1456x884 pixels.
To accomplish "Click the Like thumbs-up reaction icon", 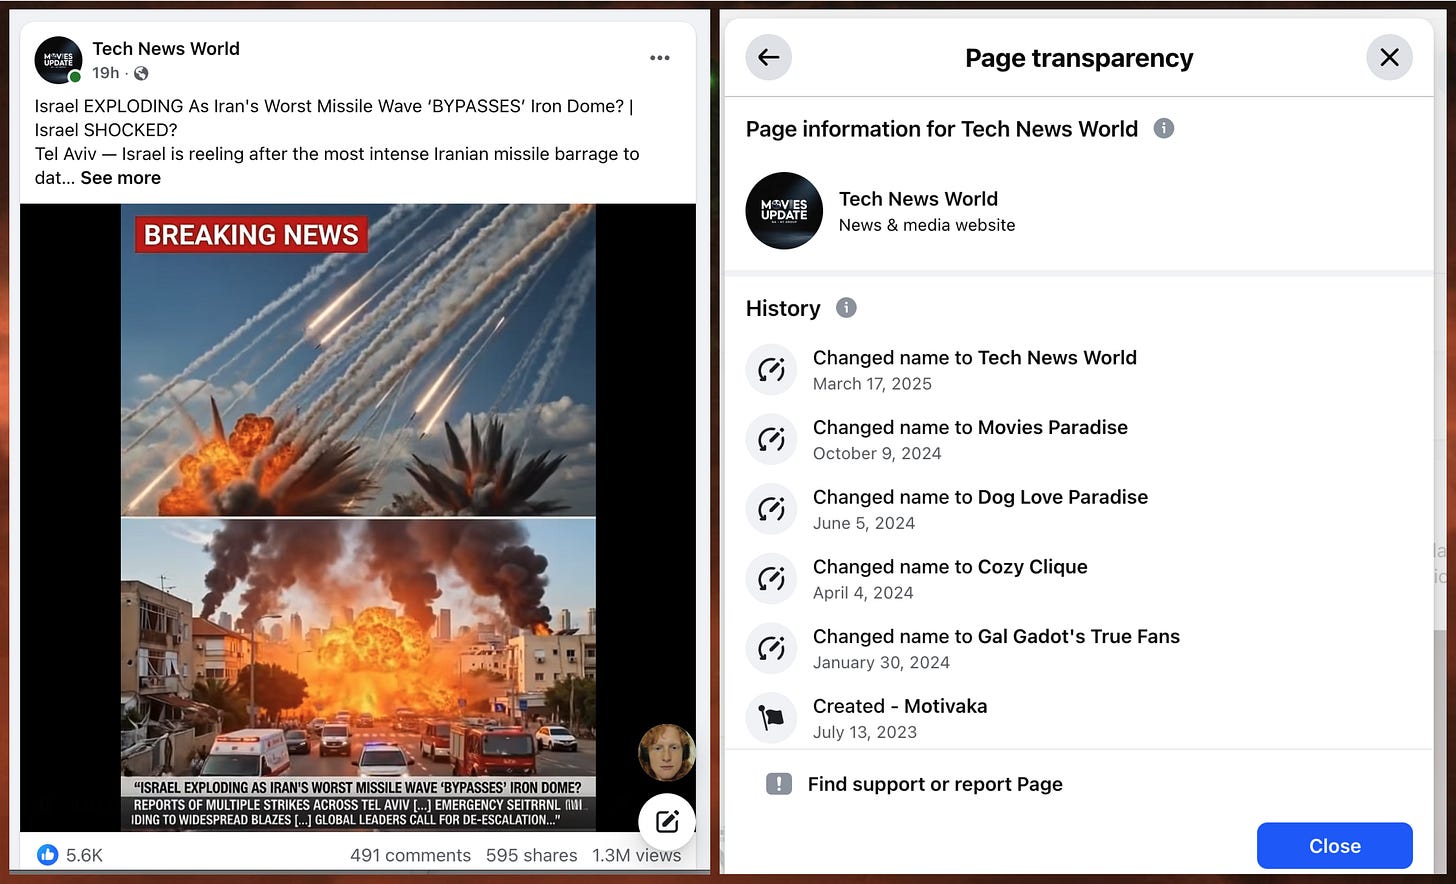I will click(x=47, y=855).
